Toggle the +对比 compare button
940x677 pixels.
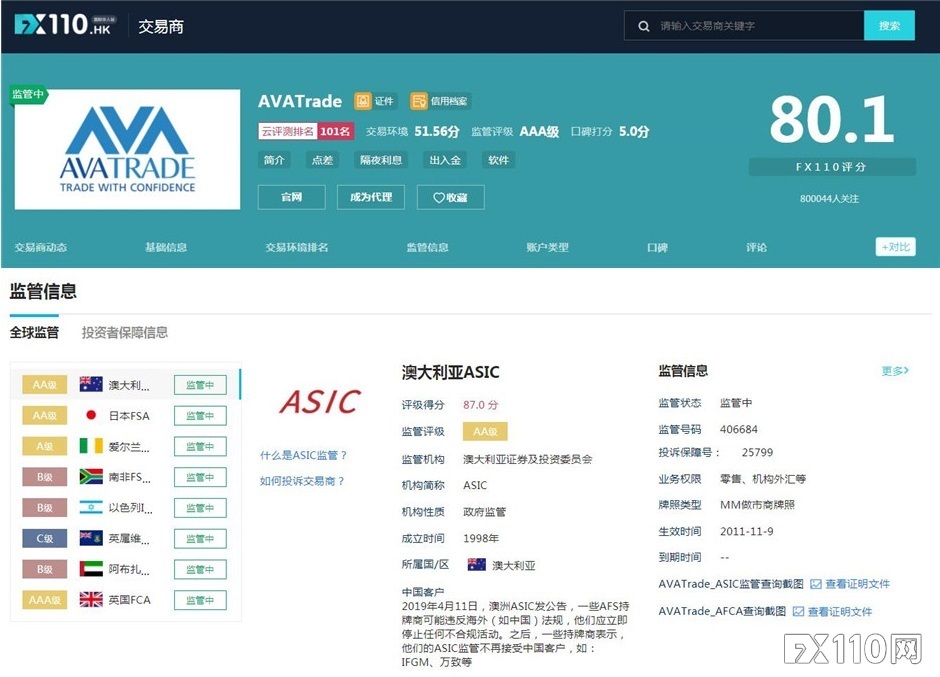895,247
